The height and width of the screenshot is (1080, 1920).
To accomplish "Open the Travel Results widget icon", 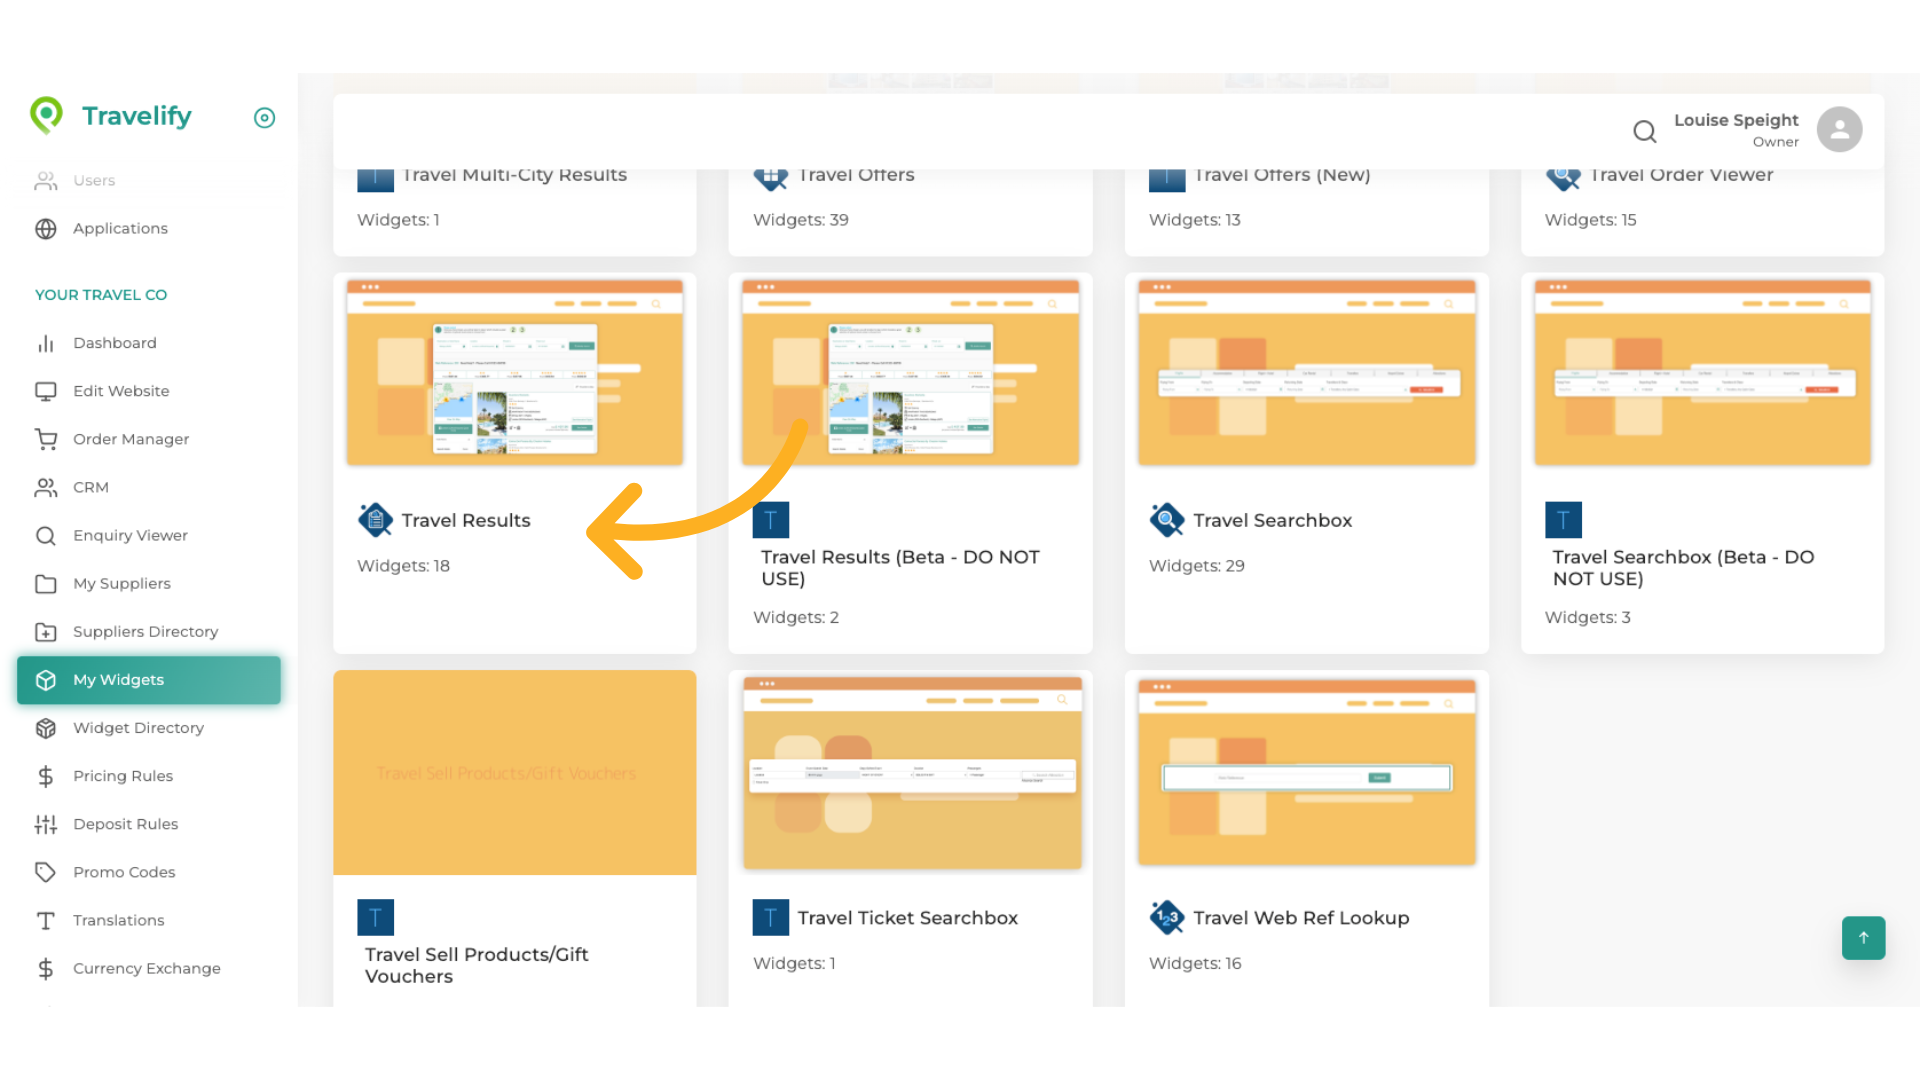I will coord(375,520).
